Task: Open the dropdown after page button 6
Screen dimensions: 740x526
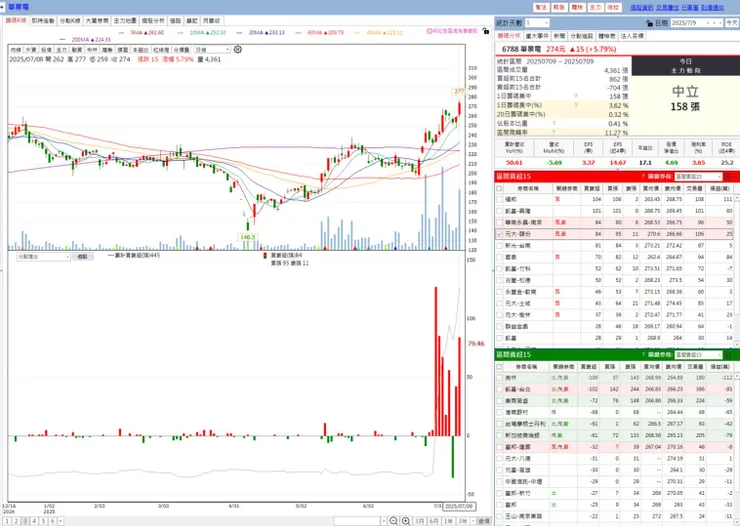Action: pyautogui.click(x=60, y=521)
